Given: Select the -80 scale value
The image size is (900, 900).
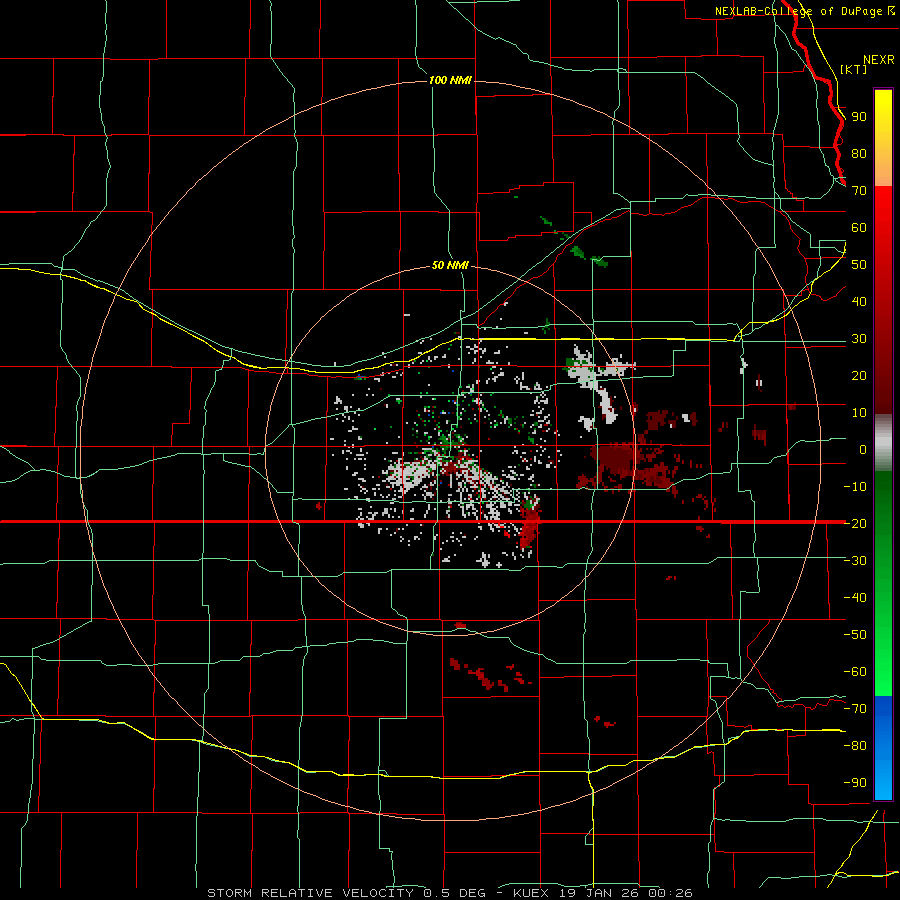Looking at the screenshot, I should pos(855,746).
